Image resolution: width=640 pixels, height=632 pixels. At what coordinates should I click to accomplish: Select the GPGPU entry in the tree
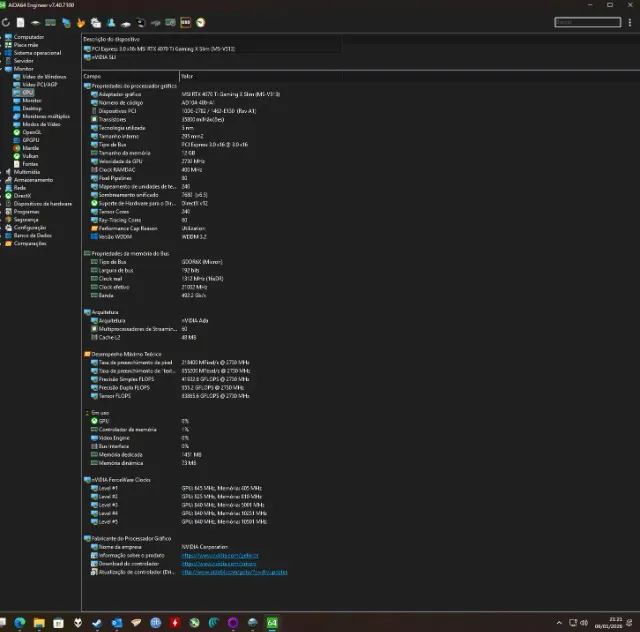31,139
